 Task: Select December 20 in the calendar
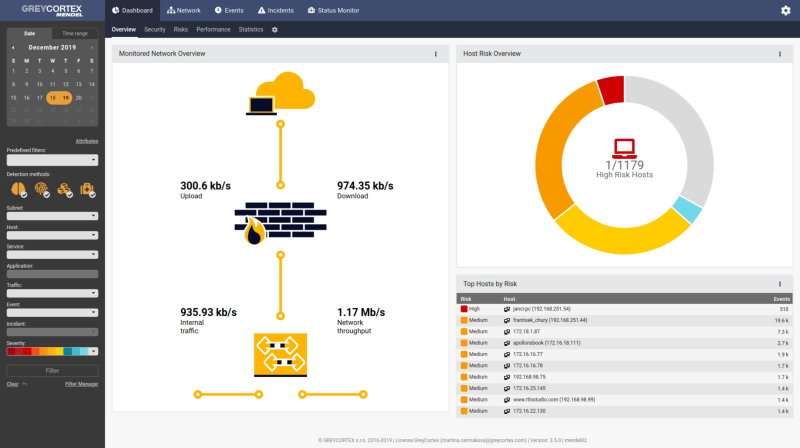[x=79, y=98]
